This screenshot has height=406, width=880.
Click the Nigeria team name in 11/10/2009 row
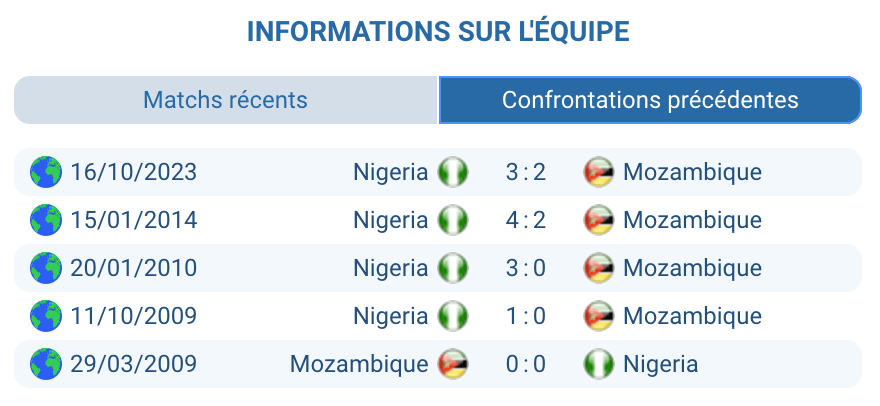(x=390, y=316)
